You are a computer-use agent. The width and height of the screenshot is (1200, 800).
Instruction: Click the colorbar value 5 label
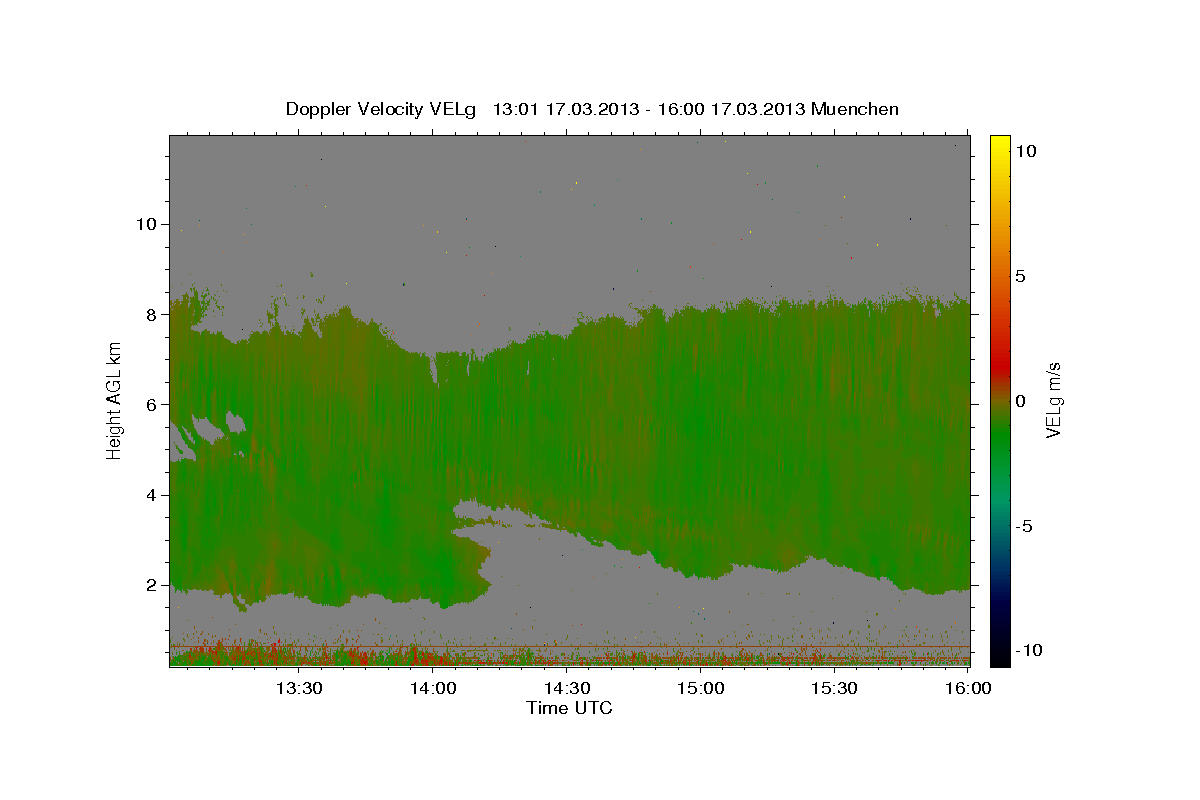tap(1020, 276)
